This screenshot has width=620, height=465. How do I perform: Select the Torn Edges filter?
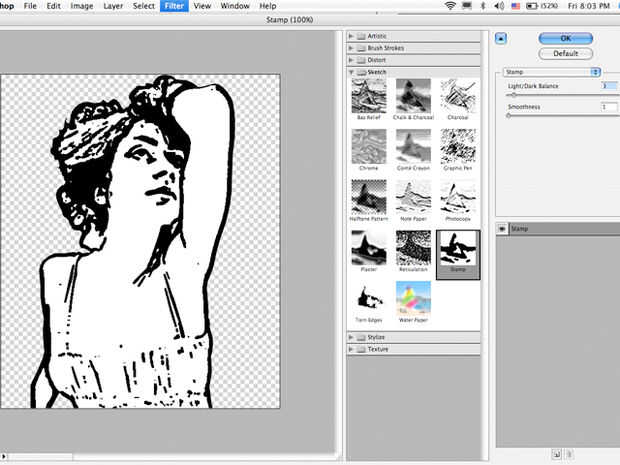tap(369, 298)
